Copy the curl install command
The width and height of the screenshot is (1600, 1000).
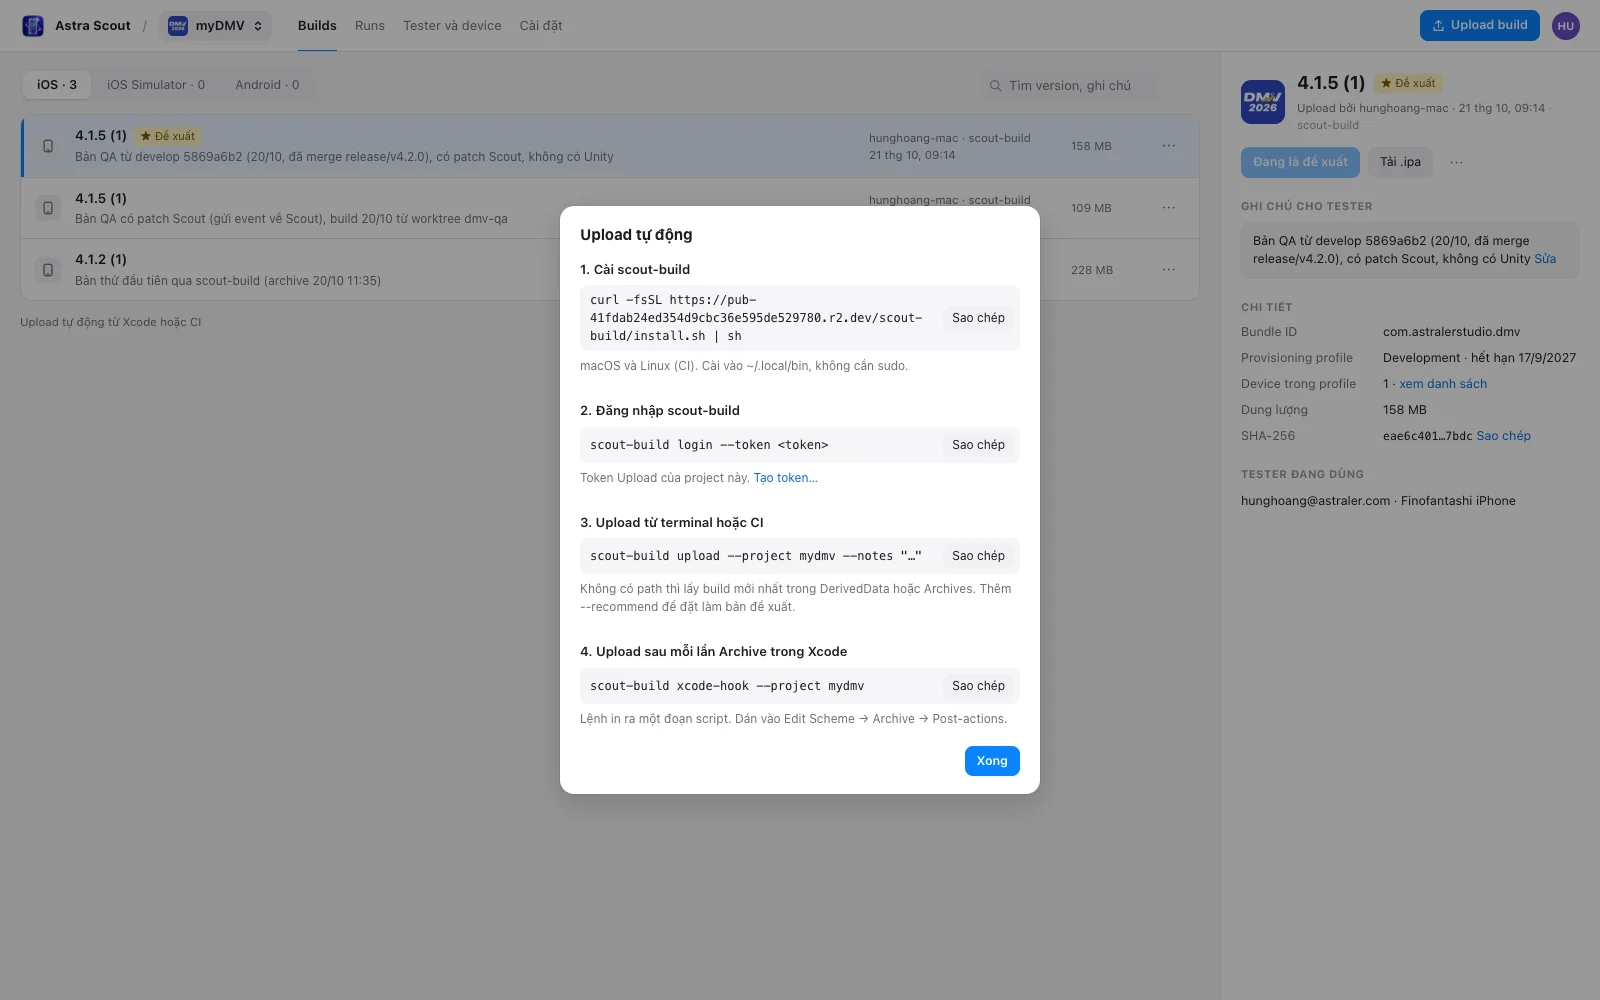(x=978, y=318)
